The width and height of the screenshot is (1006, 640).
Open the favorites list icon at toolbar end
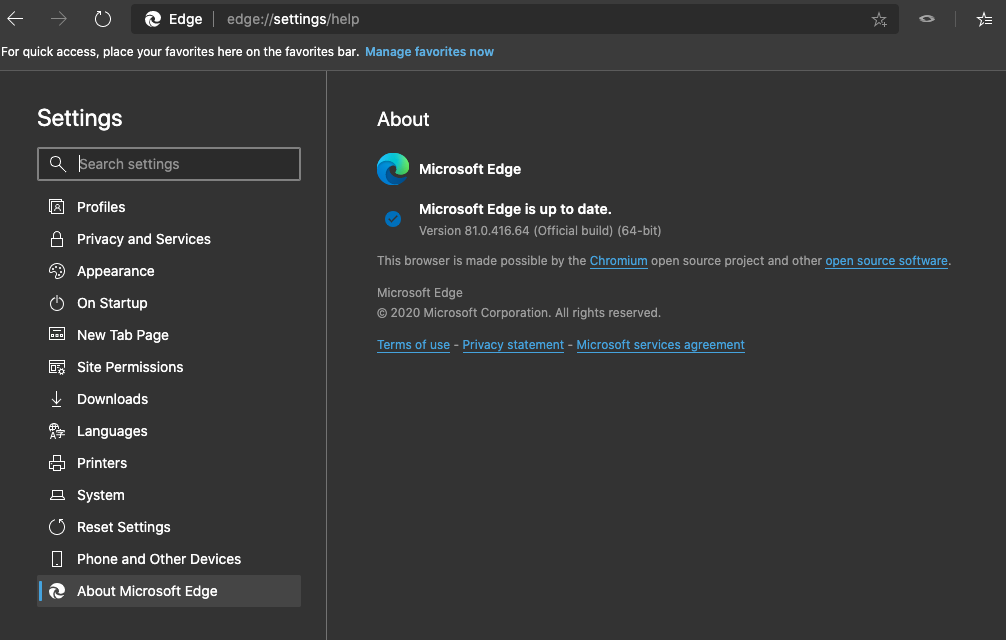(984, 20)
